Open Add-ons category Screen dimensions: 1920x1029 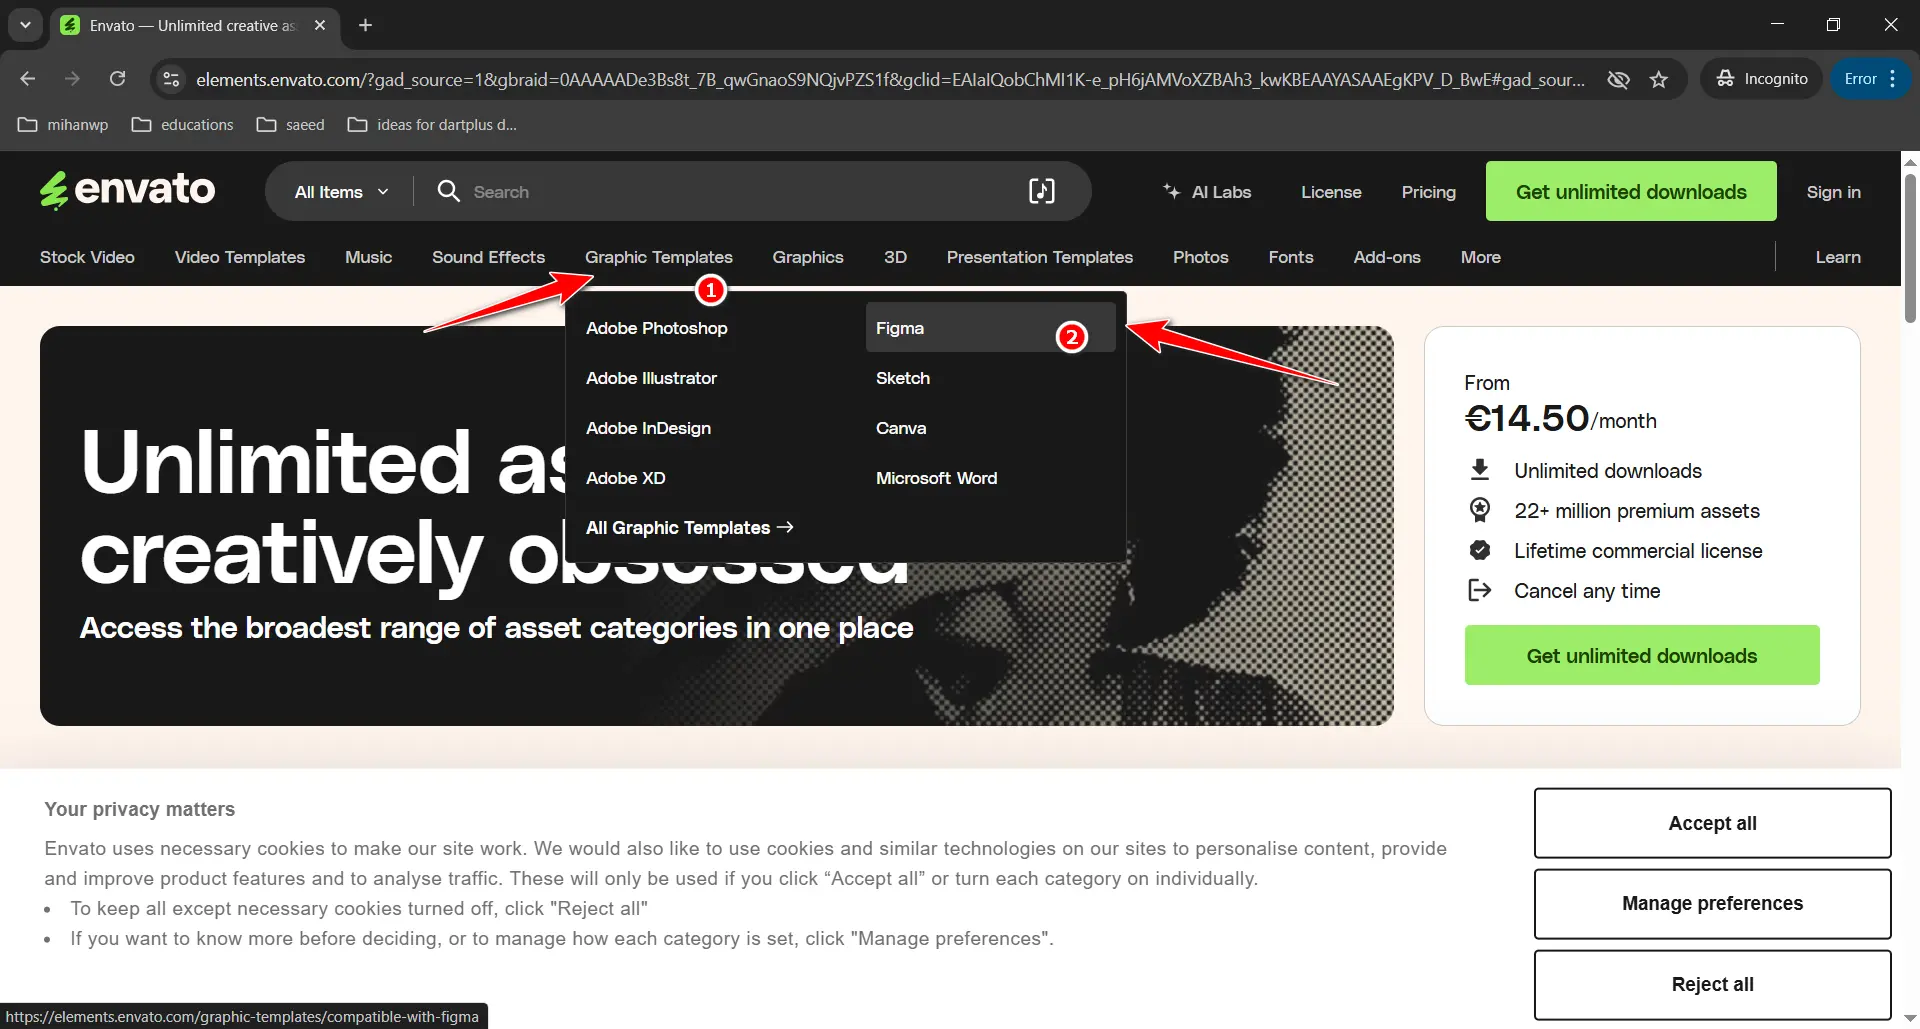(1387, 257)
